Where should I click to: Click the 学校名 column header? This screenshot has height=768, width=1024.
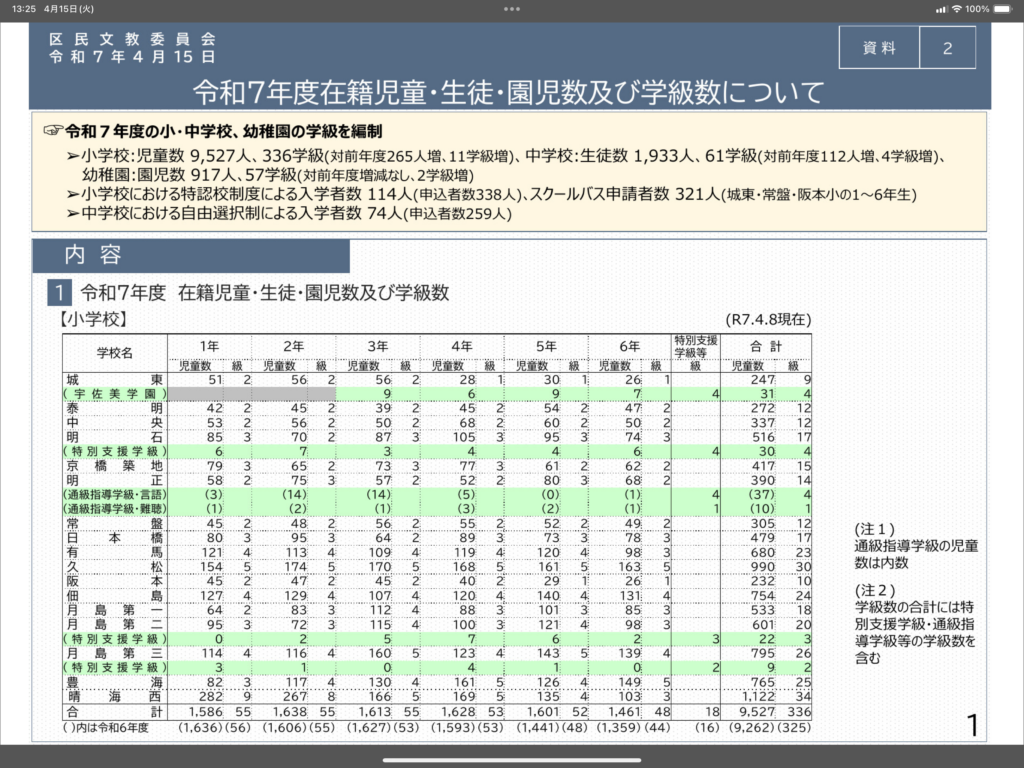(x=115, y=353)
